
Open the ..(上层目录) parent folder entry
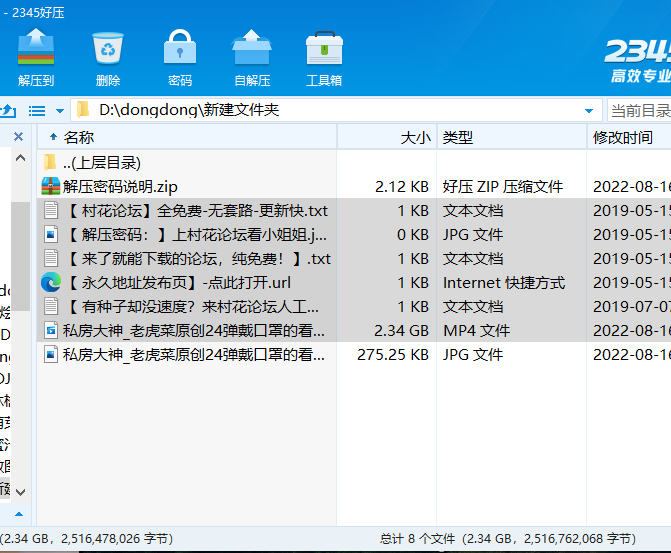[101, 162]
